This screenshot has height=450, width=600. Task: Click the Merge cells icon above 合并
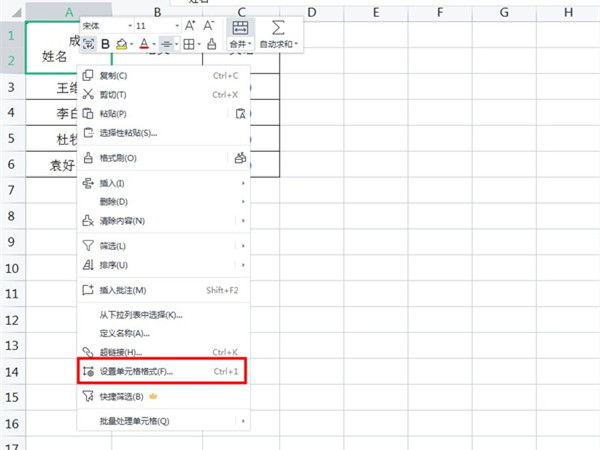[x=240, y=28]
